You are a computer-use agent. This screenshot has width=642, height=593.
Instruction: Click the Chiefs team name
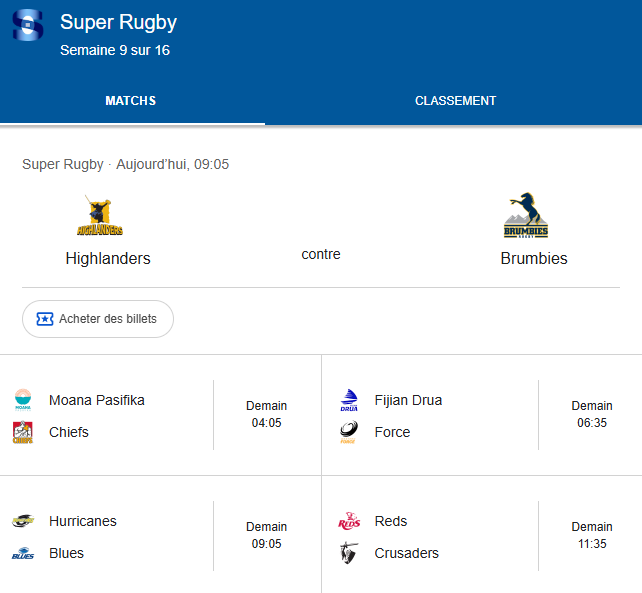(x=69, y=432)
